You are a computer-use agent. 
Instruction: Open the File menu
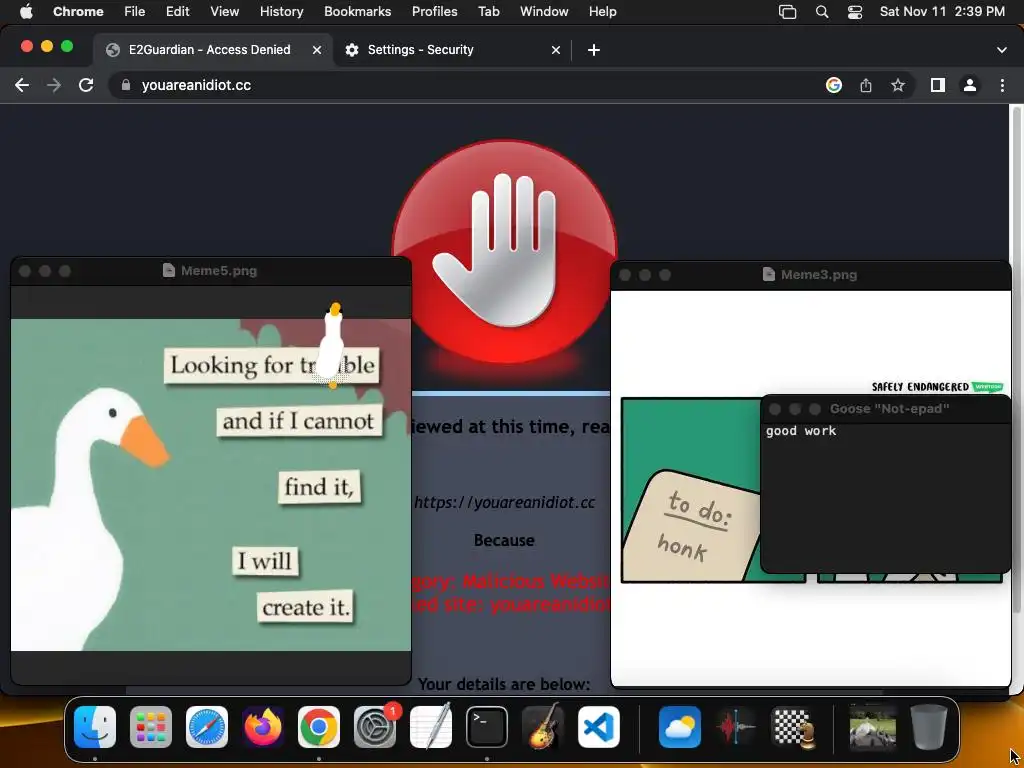(135, 12)
